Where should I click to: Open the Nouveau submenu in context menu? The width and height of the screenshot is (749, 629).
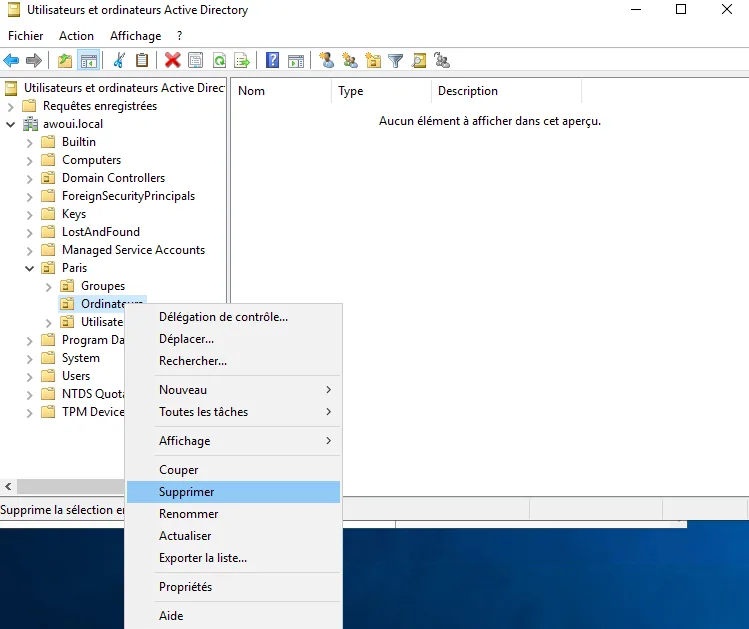[234, 390]
